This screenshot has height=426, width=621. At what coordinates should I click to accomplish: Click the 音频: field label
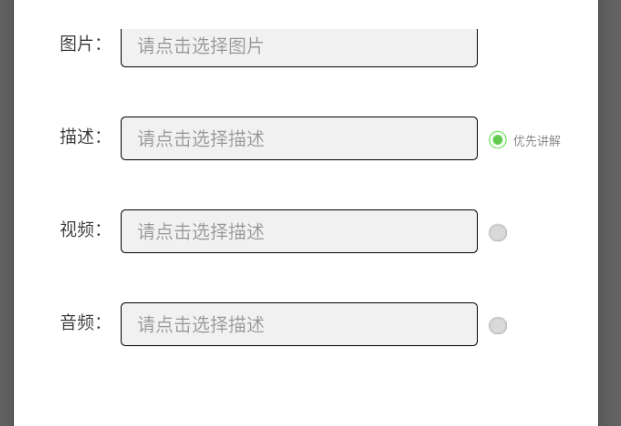pyautogui.click(x=81, y=323)
